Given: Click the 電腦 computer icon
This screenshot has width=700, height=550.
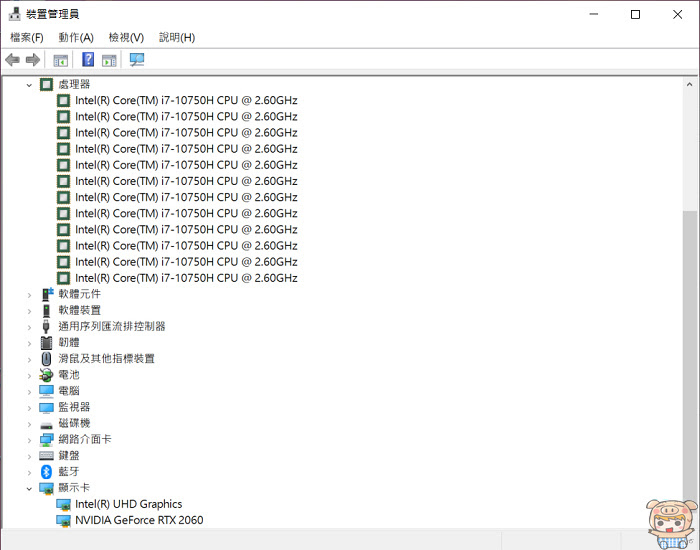Looking at the screenshot, I should click(46, 391).
